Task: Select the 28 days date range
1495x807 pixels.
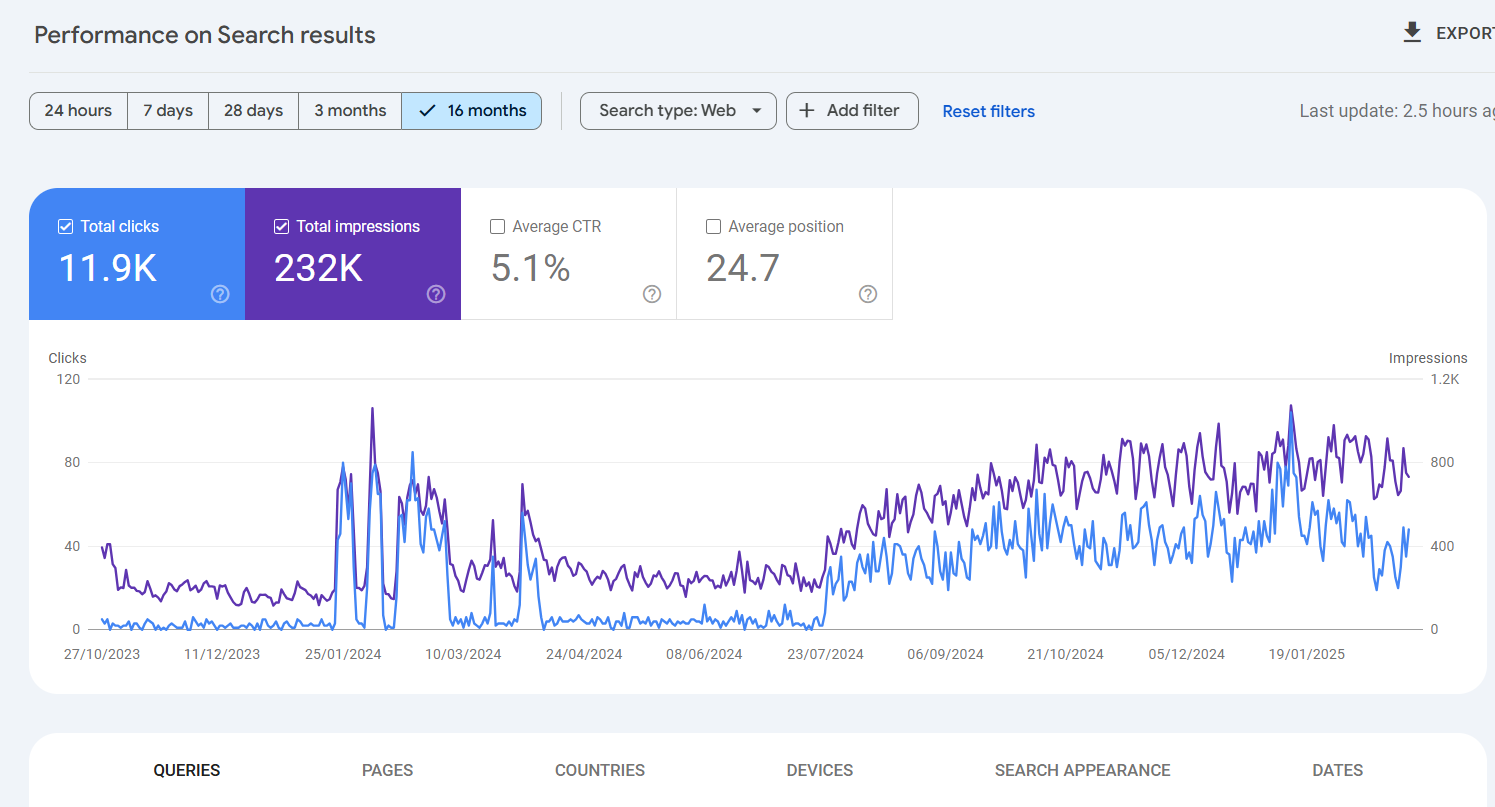Action: coord(253,111)
